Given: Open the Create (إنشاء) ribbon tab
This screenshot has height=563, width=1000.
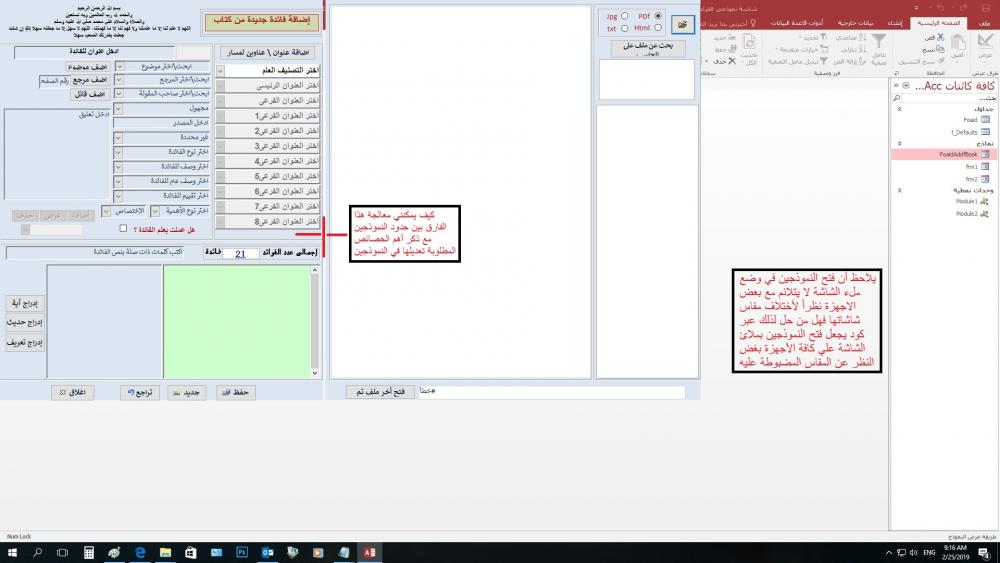Looking at the screenshot, I should pos(895,23).
